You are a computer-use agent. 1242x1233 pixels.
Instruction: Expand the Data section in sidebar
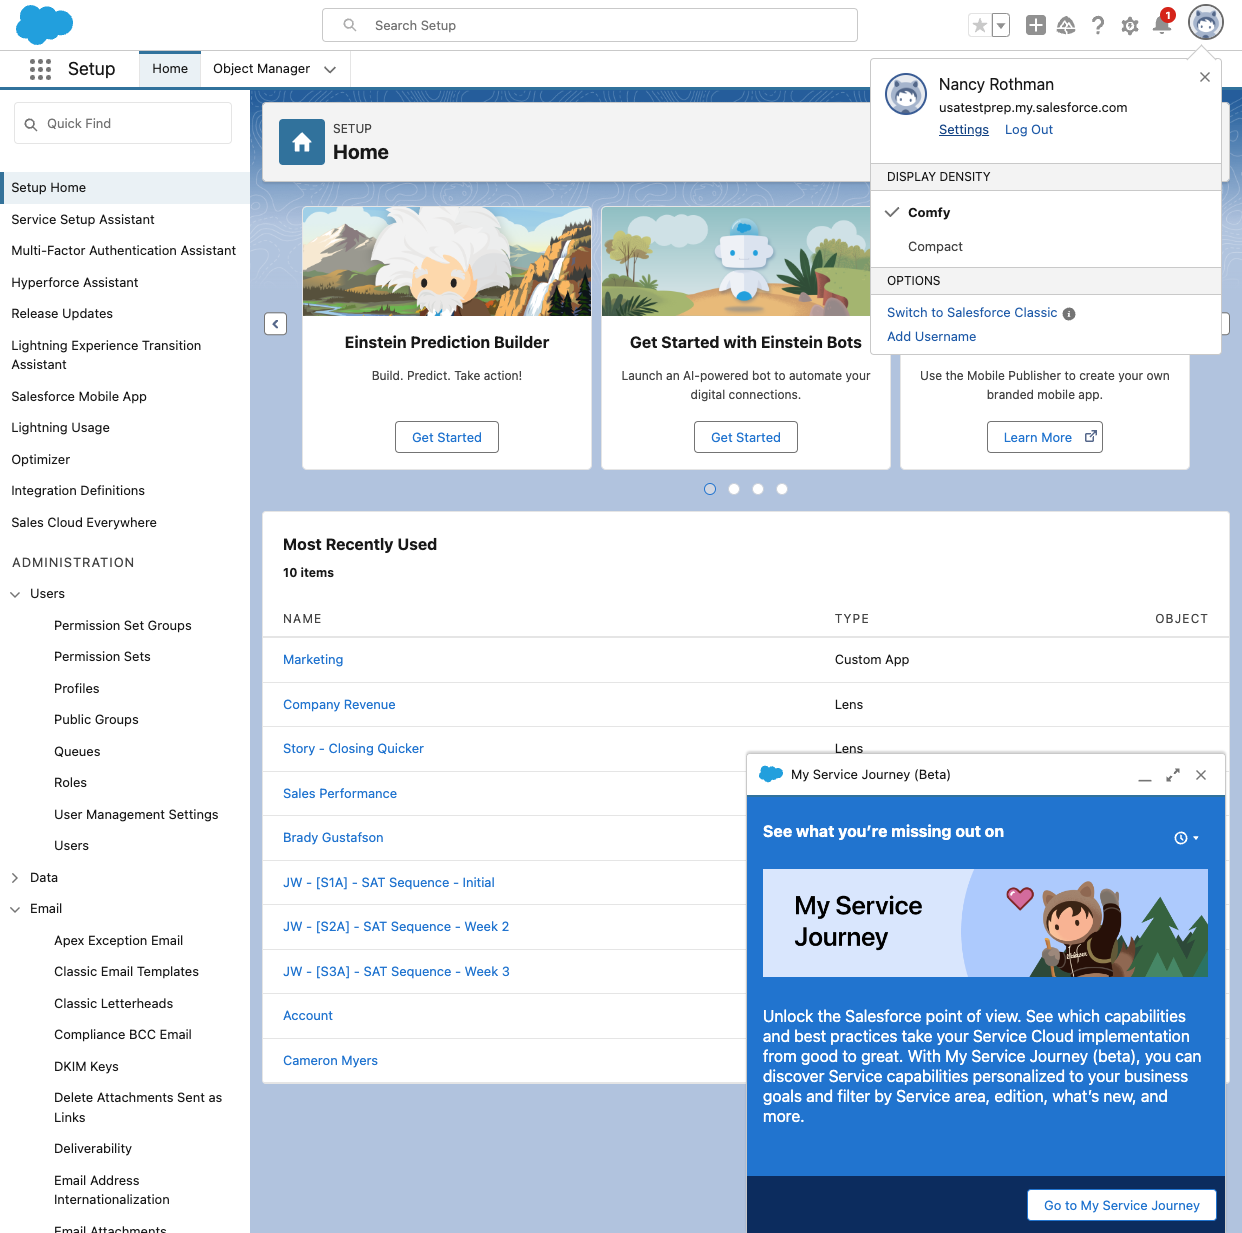coord(15,878)
